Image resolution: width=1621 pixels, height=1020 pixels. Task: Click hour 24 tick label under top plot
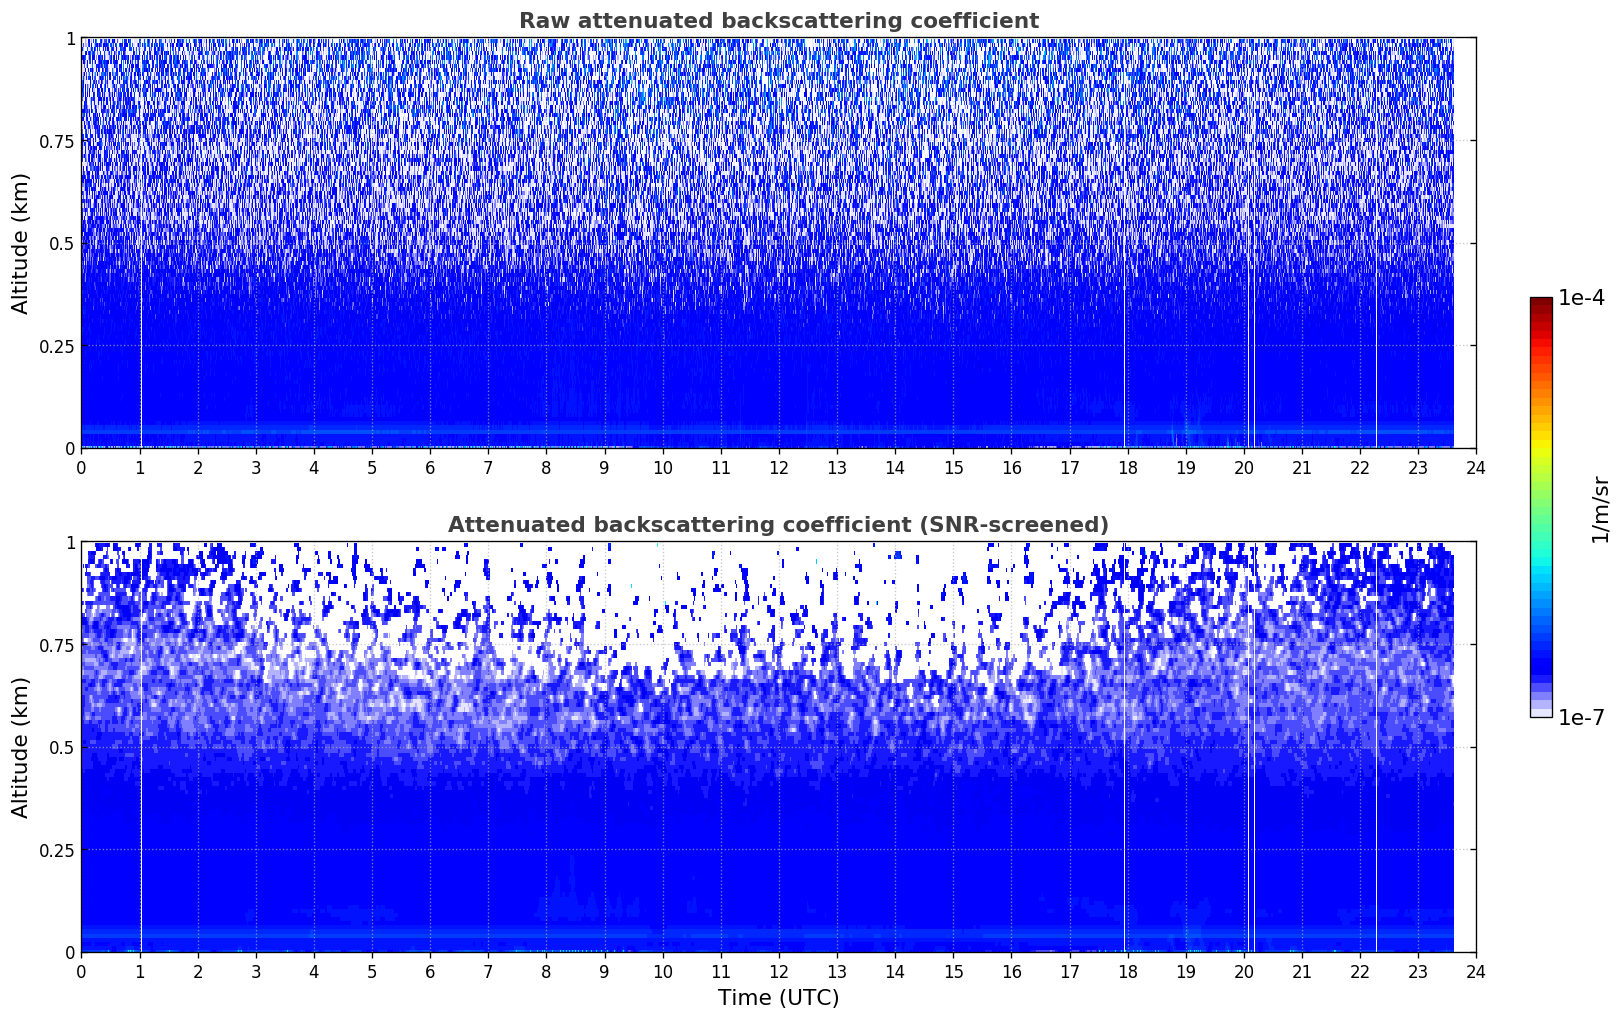click(x=1475, y=467)
